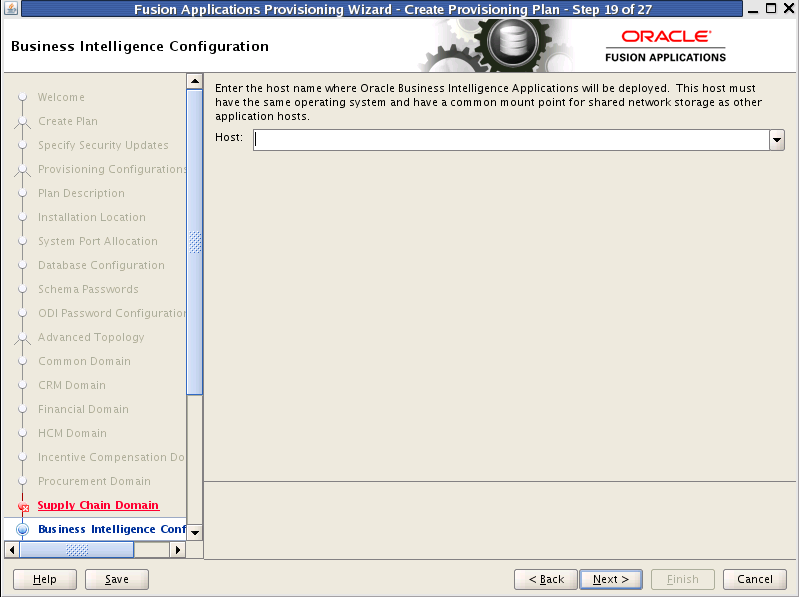Click the Specify Security Updates step bullet icon
The image size is (799, 597).
(22, 145)
